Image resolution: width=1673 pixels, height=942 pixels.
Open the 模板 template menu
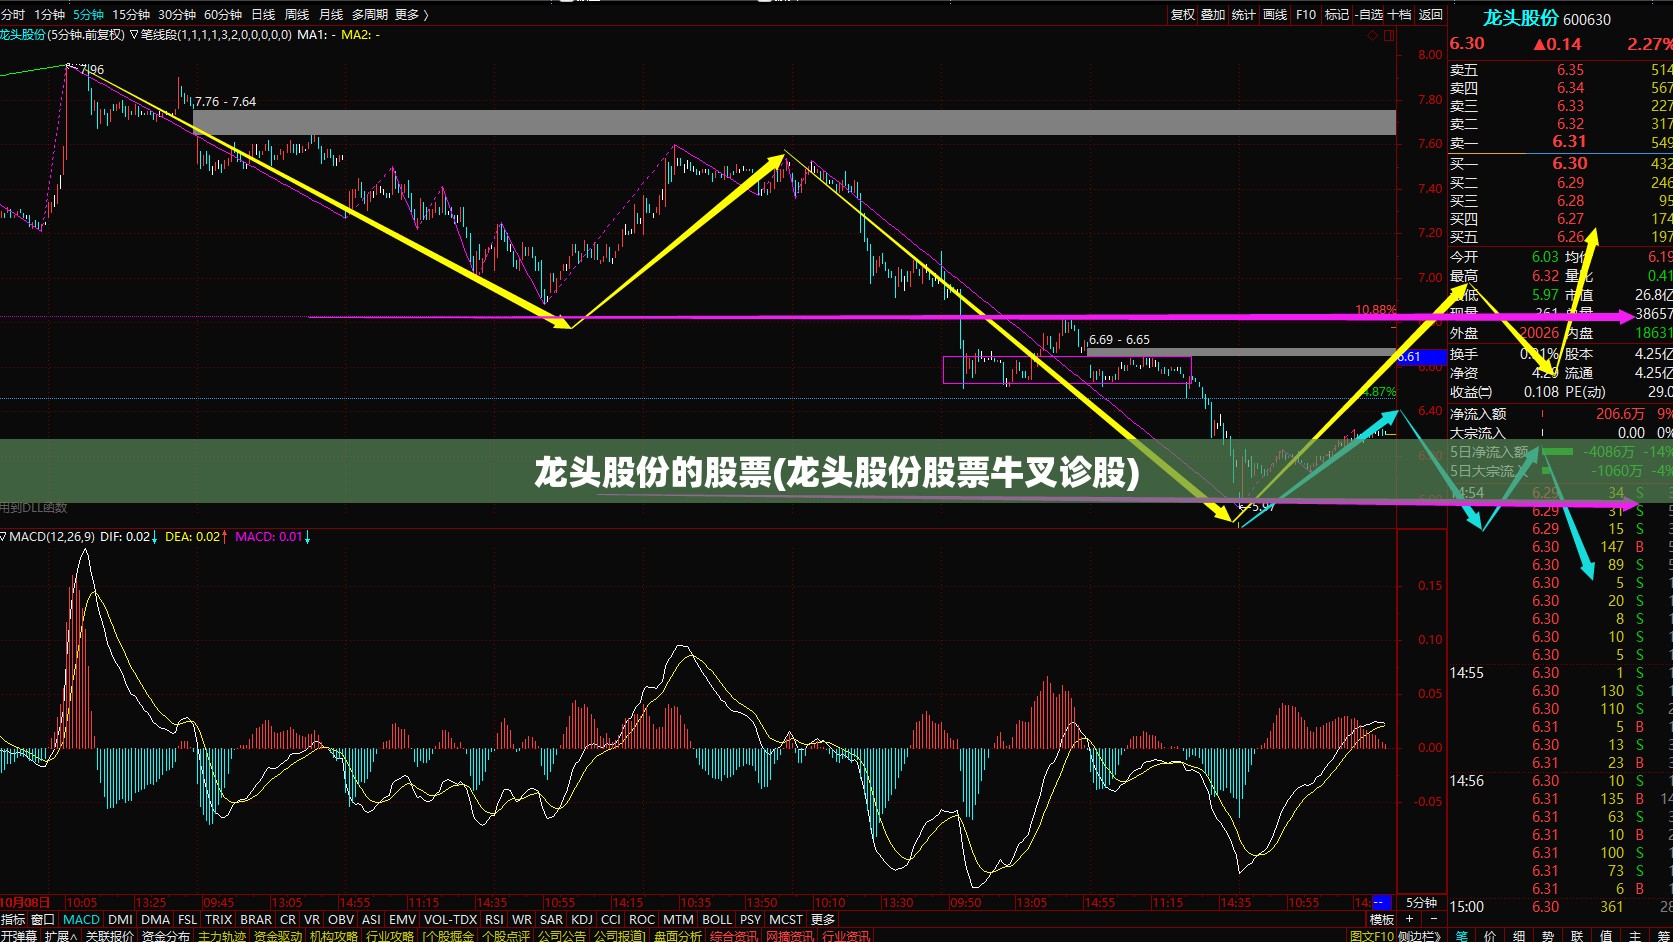tap(1382, 919)
